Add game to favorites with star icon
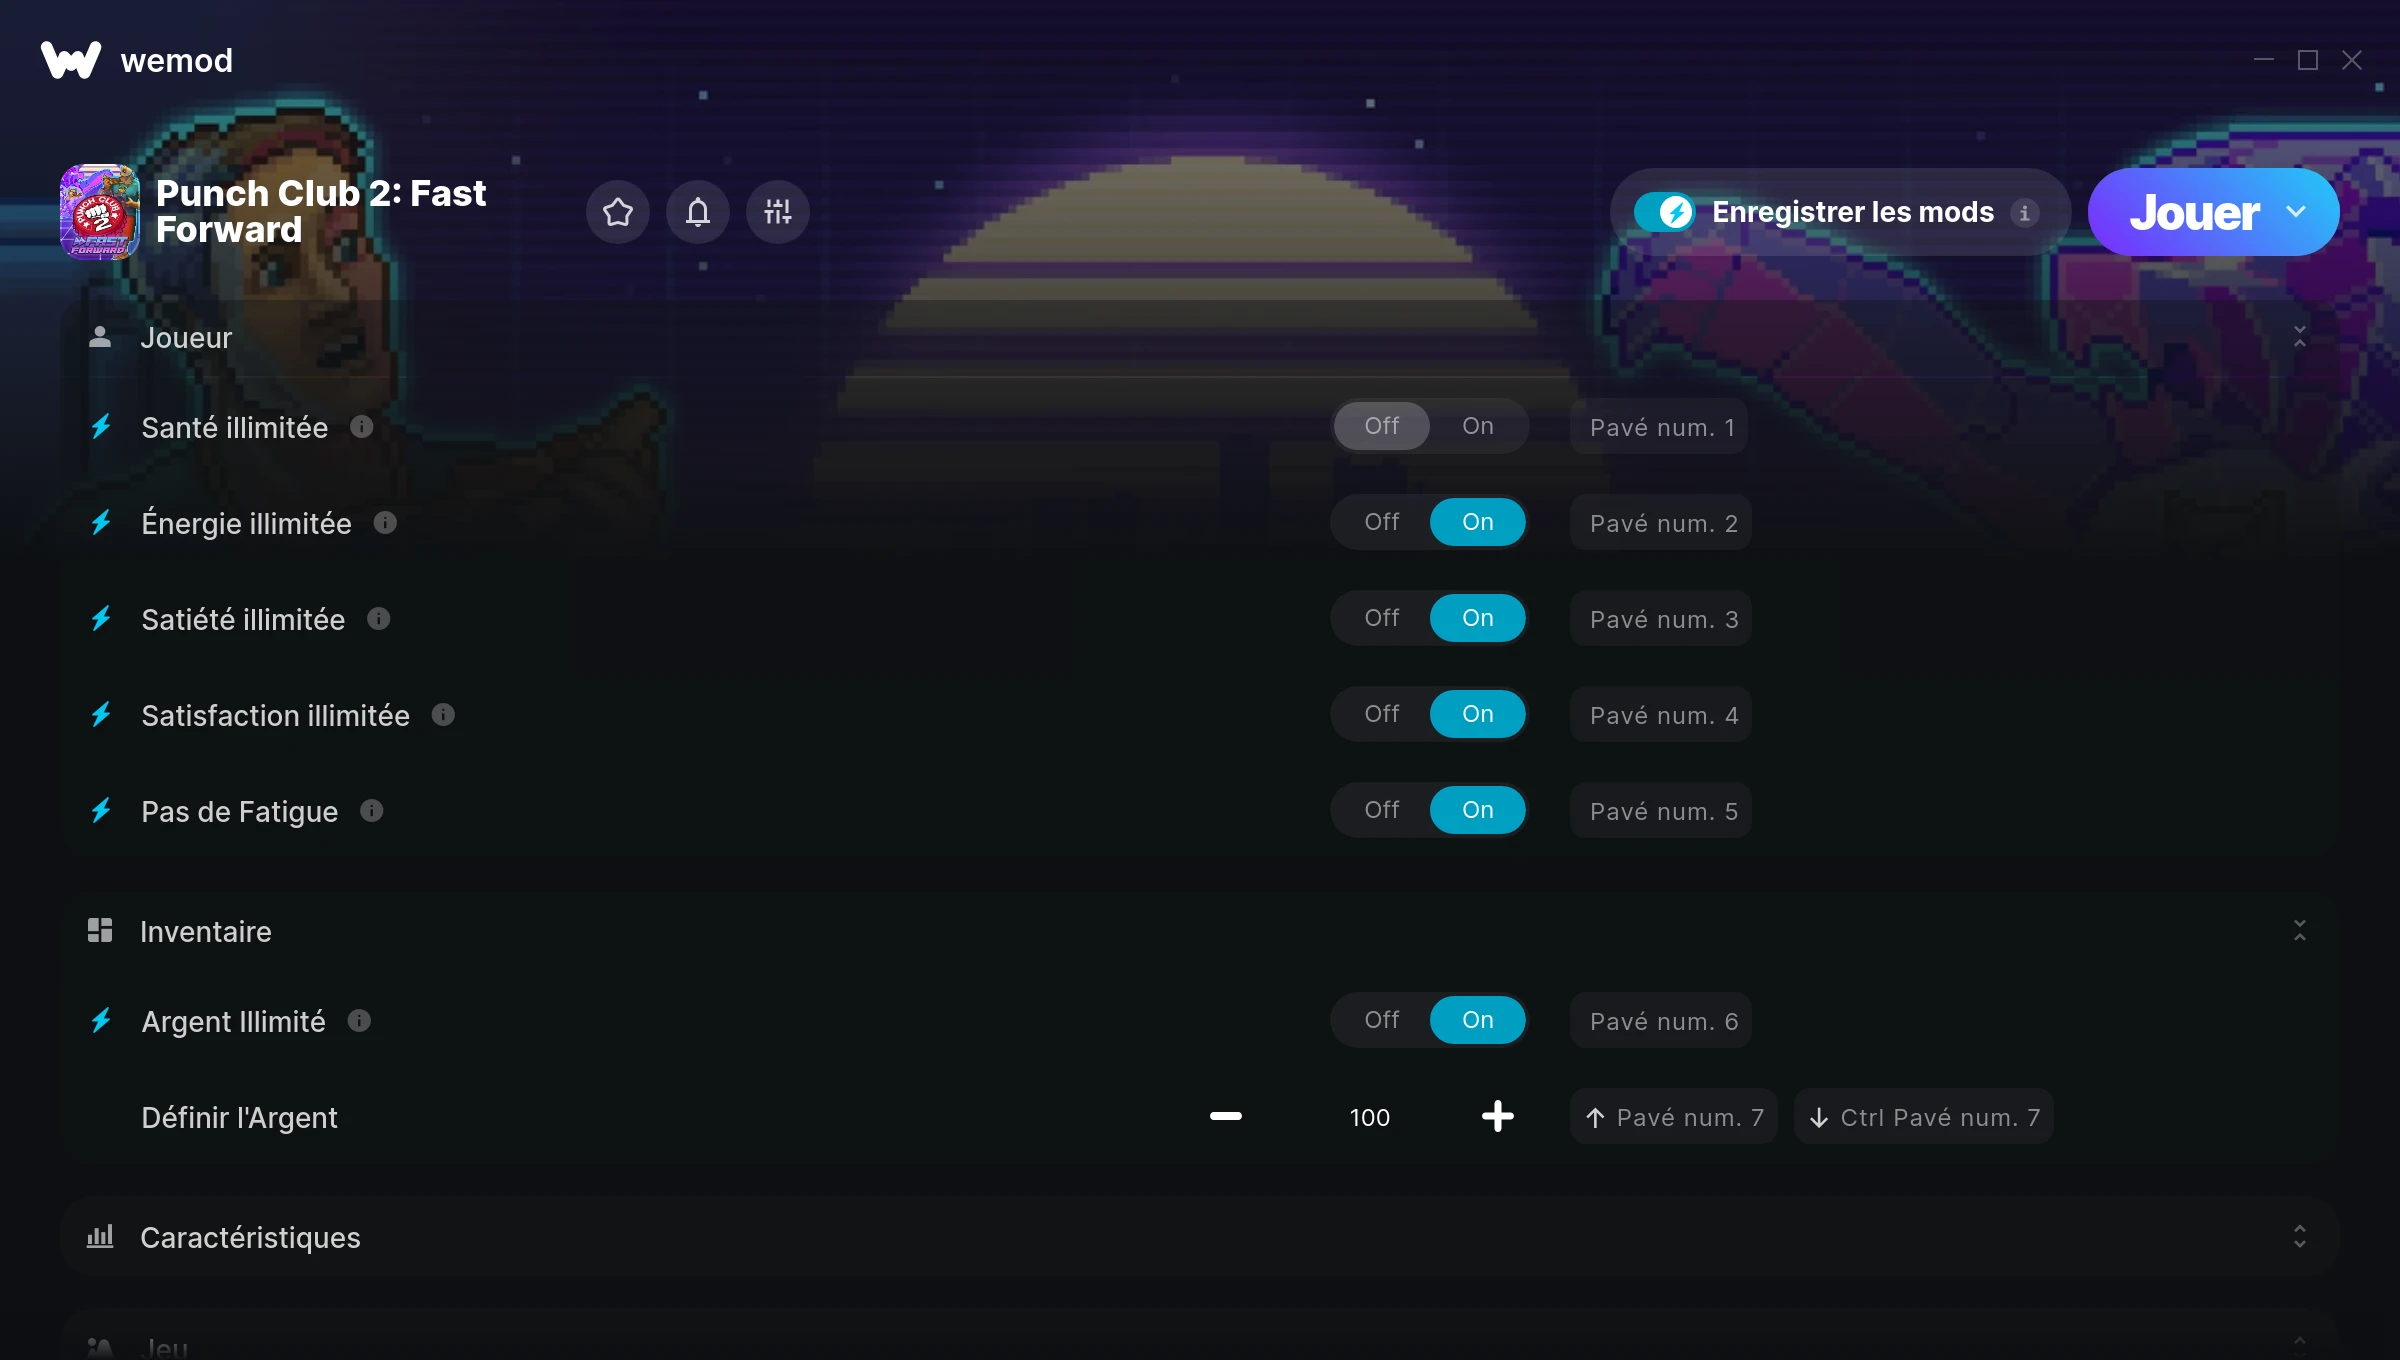This screenshot has height=1360, width=2400. [x=617, y=212]
